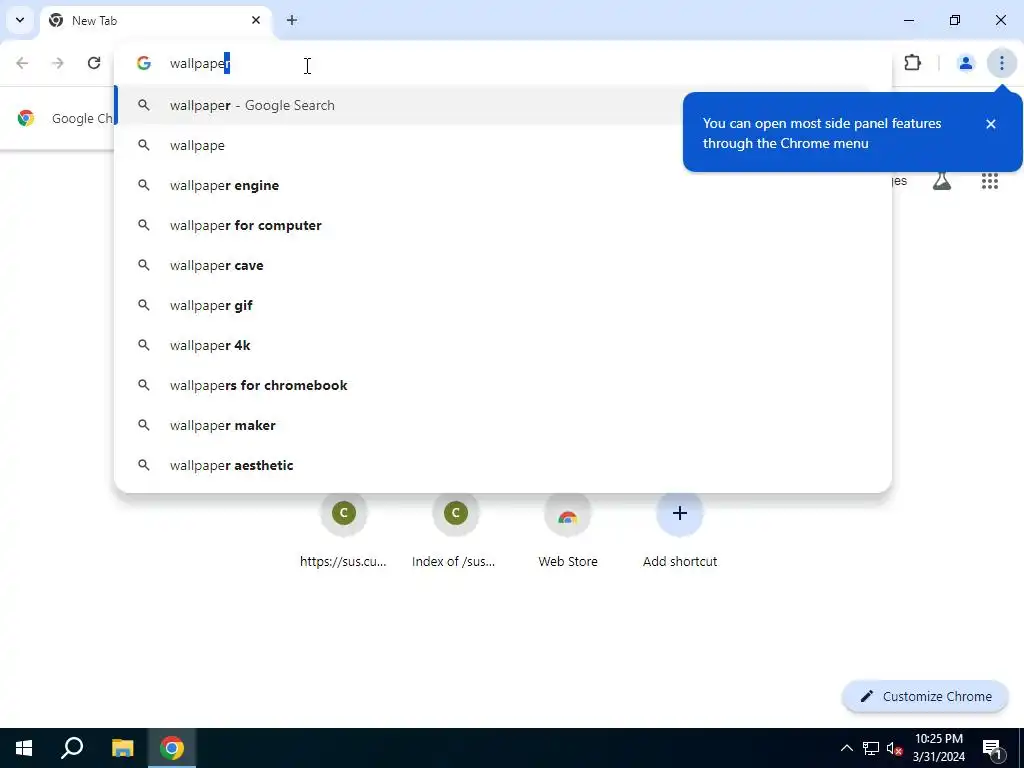Image resolution: width=1024 pixels, height=768 pixels.
Task: Dismiss the side panel tip bubble
Action: point(991,124)
